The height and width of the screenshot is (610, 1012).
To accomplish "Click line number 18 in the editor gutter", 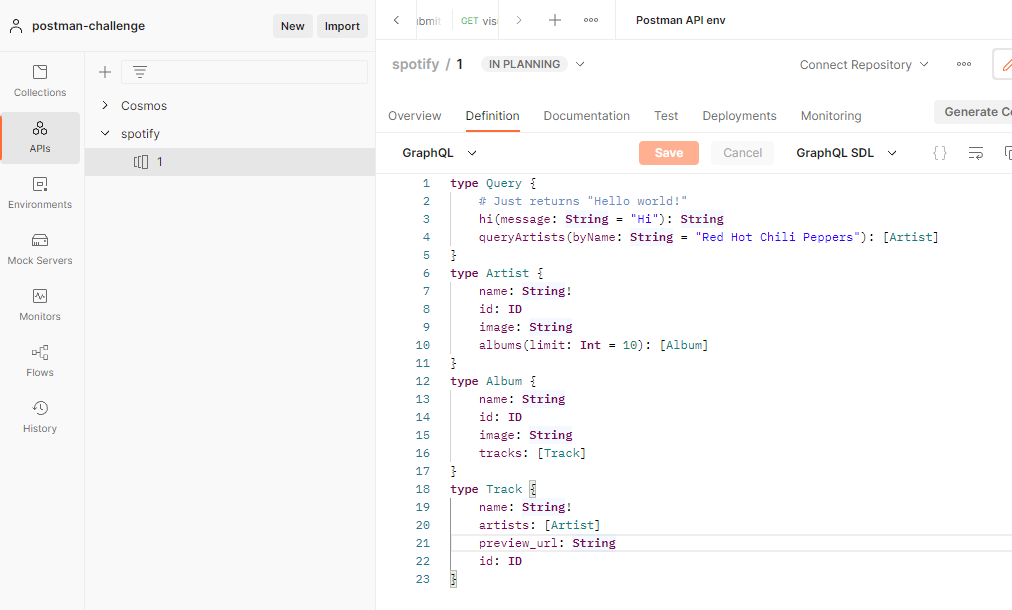I will tap(423, 489).
